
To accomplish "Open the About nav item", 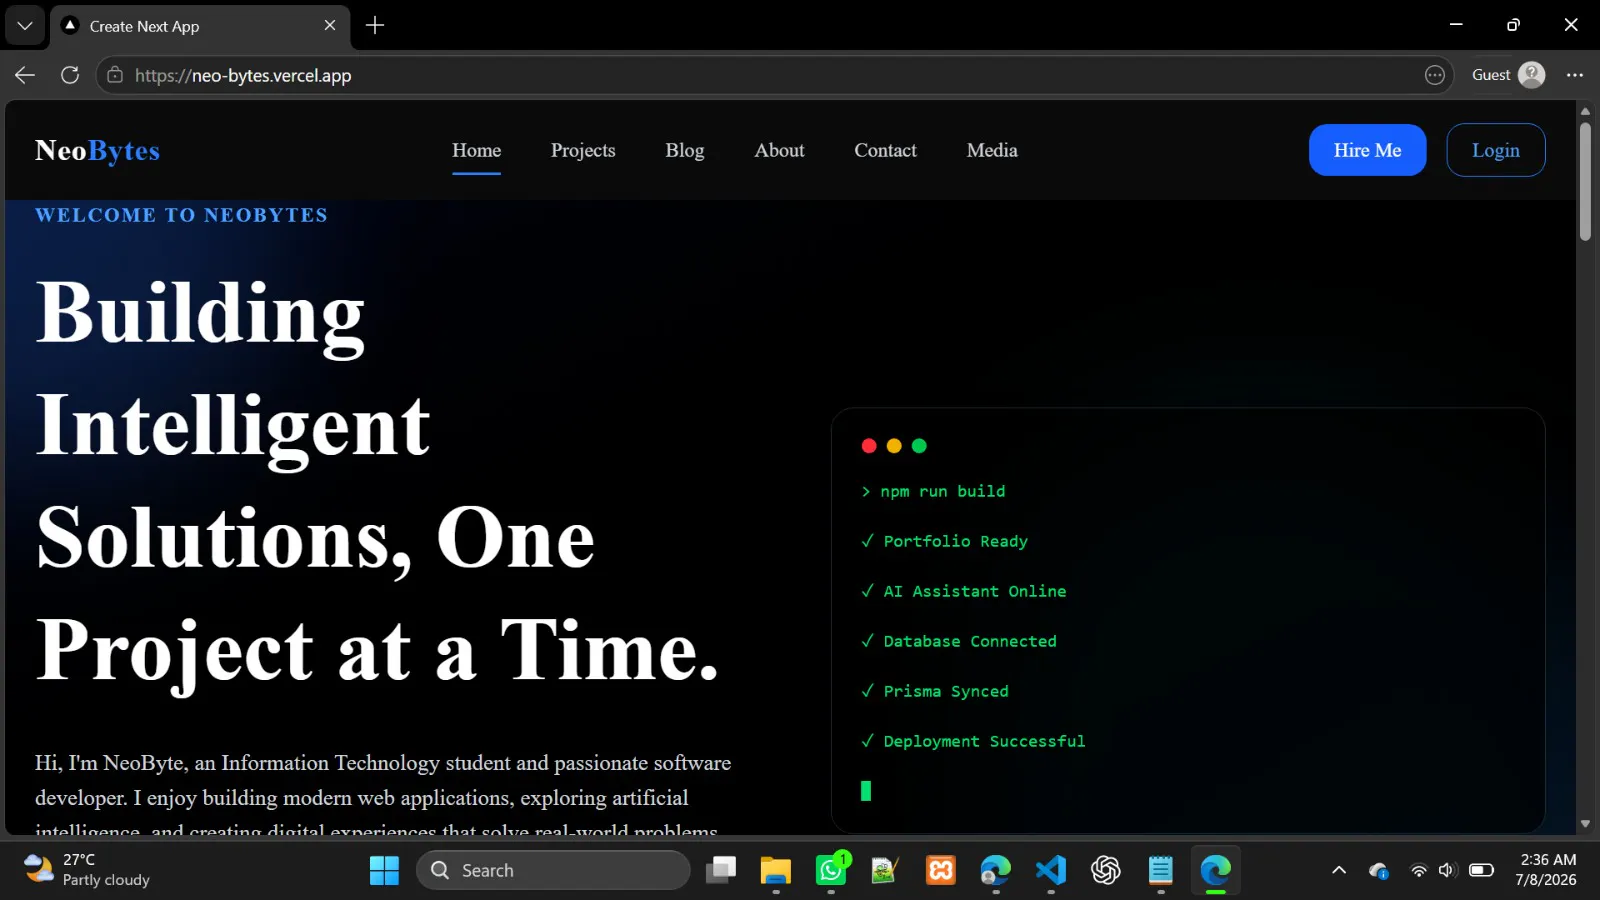I will [x=779, y=150].
